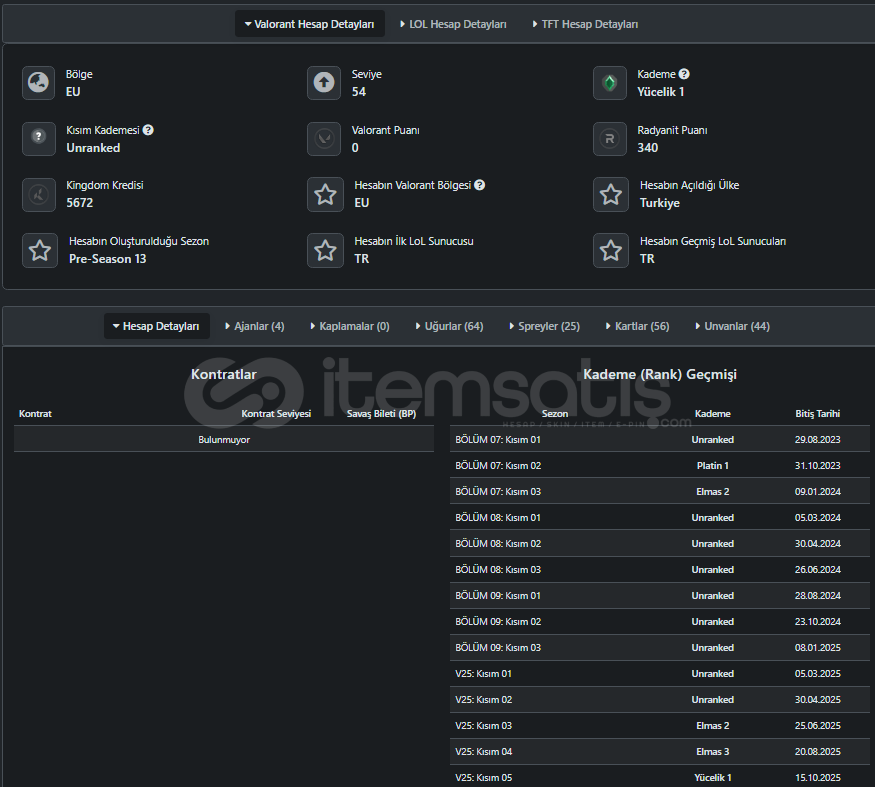Expand LOL Hesap Detayları section
875x787 pixels.
[452, 24]
